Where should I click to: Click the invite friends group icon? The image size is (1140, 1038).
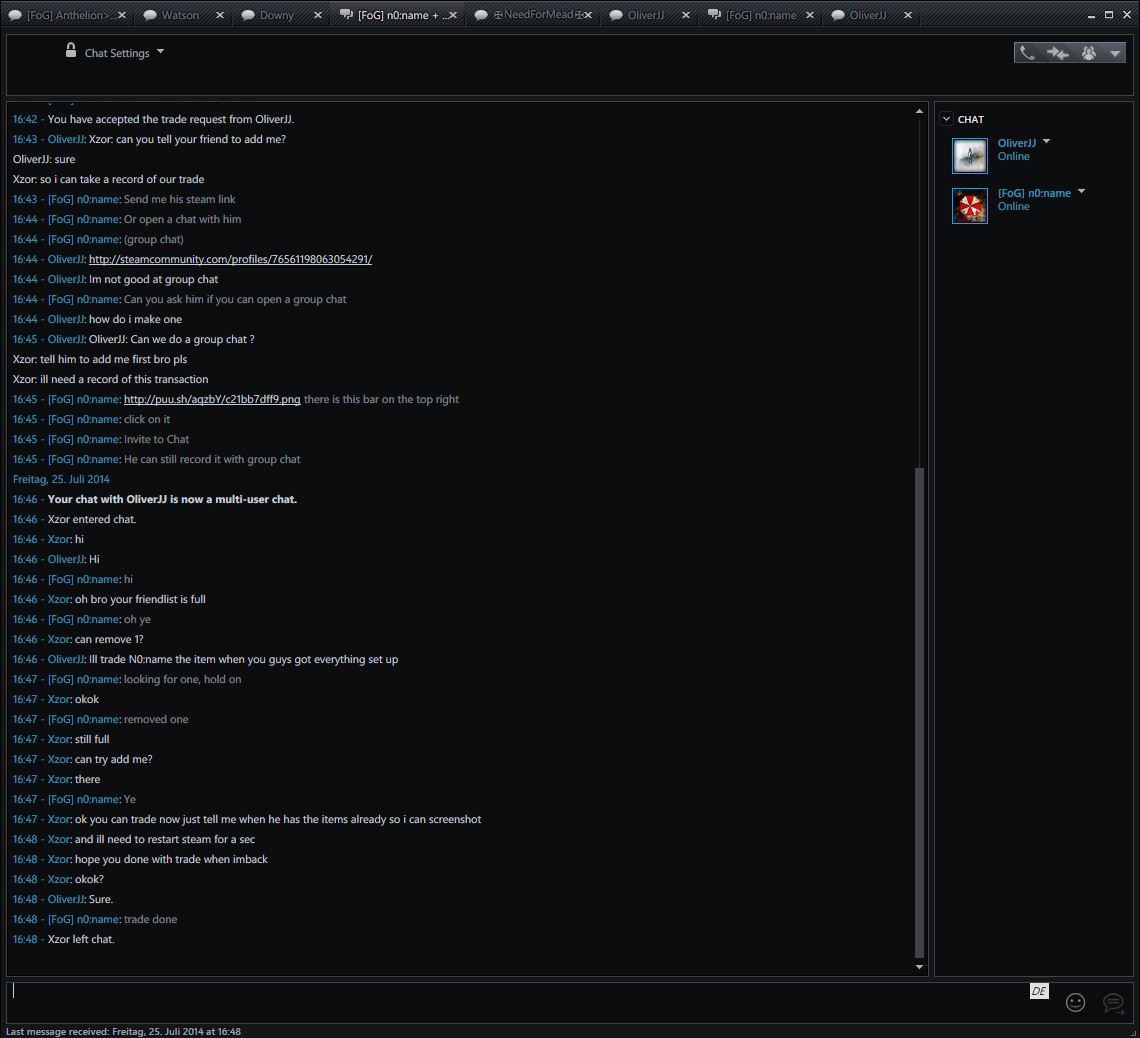(1089, 53)
